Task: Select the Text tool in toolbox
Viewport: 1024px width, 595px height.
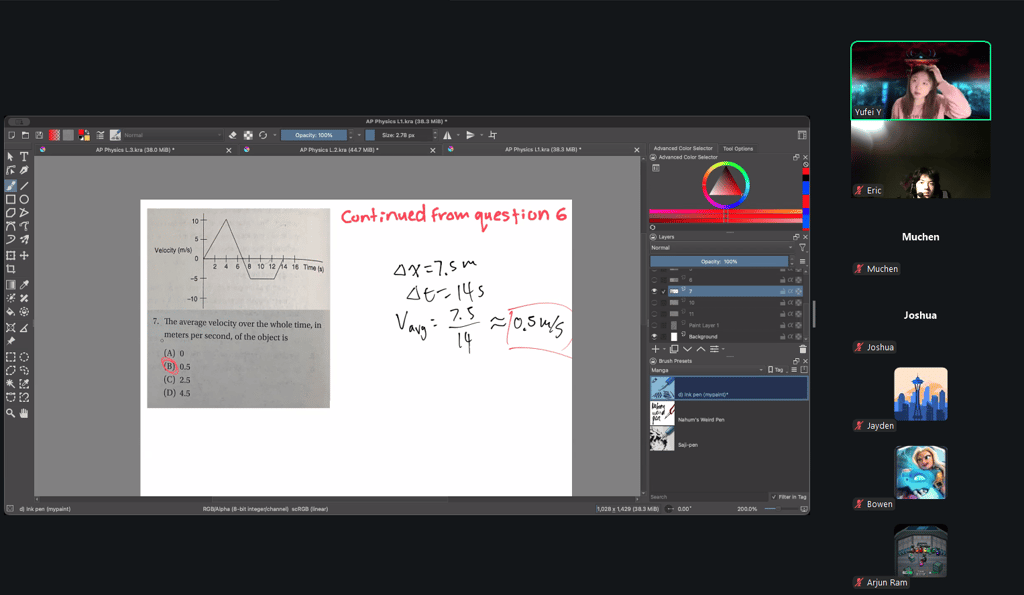Action: point(24,157)
